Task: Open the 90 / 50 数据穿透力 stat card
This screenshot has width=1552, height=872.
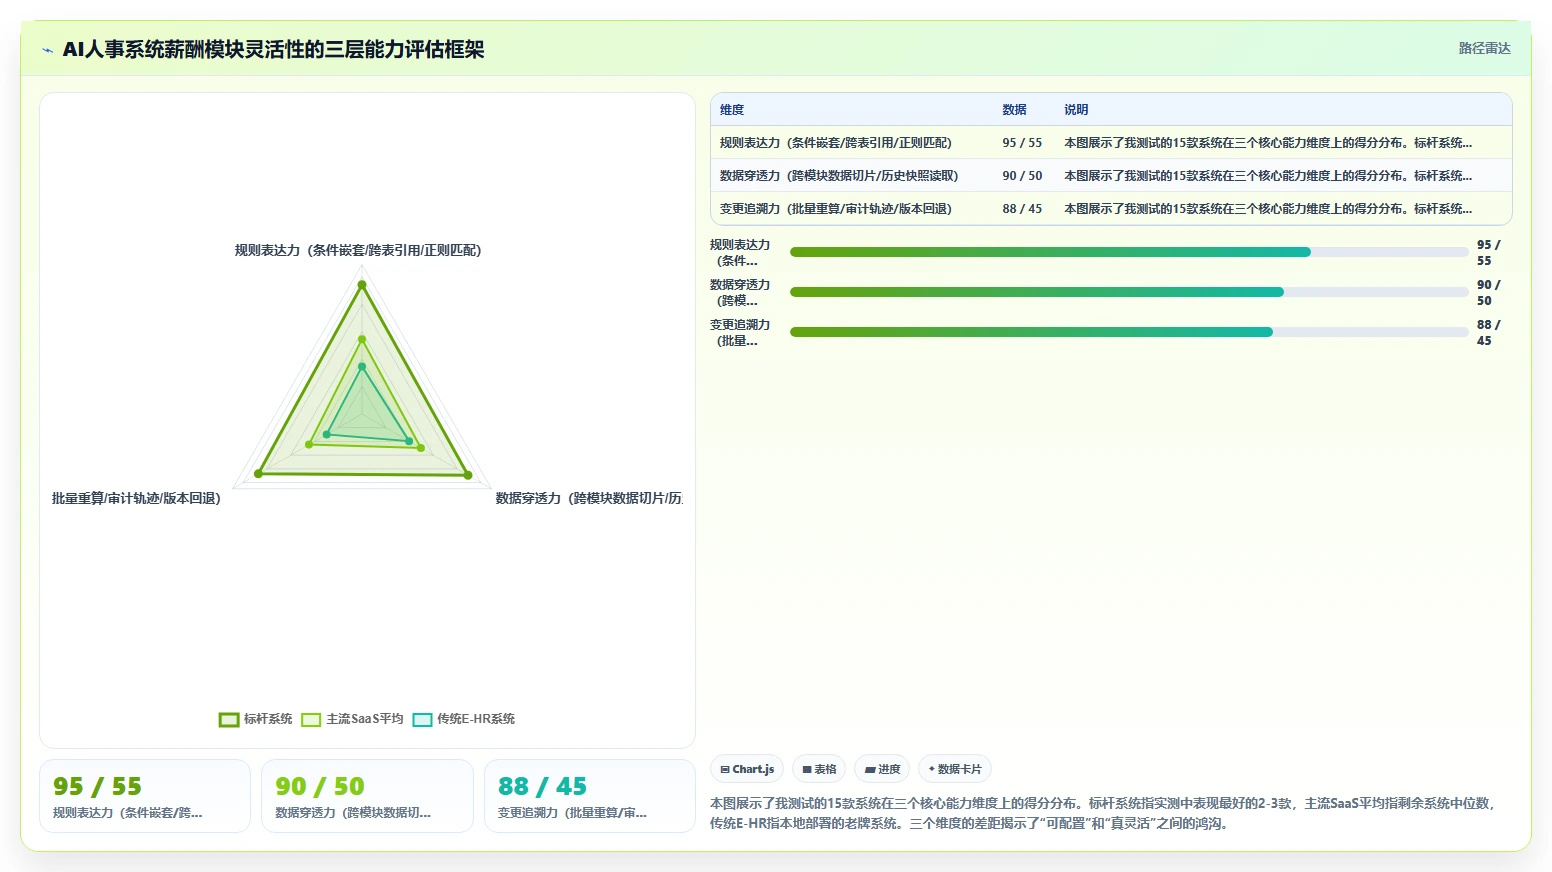Action: [x=367, y=796]
